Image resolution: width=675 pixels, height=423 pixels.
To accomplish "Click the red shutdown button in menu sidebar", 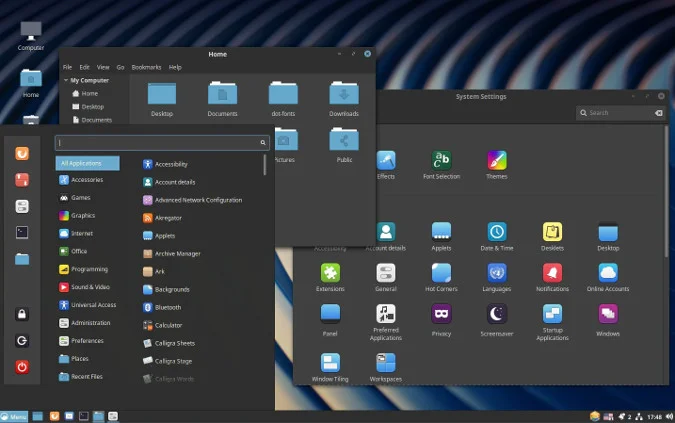I will coord(22,367).
